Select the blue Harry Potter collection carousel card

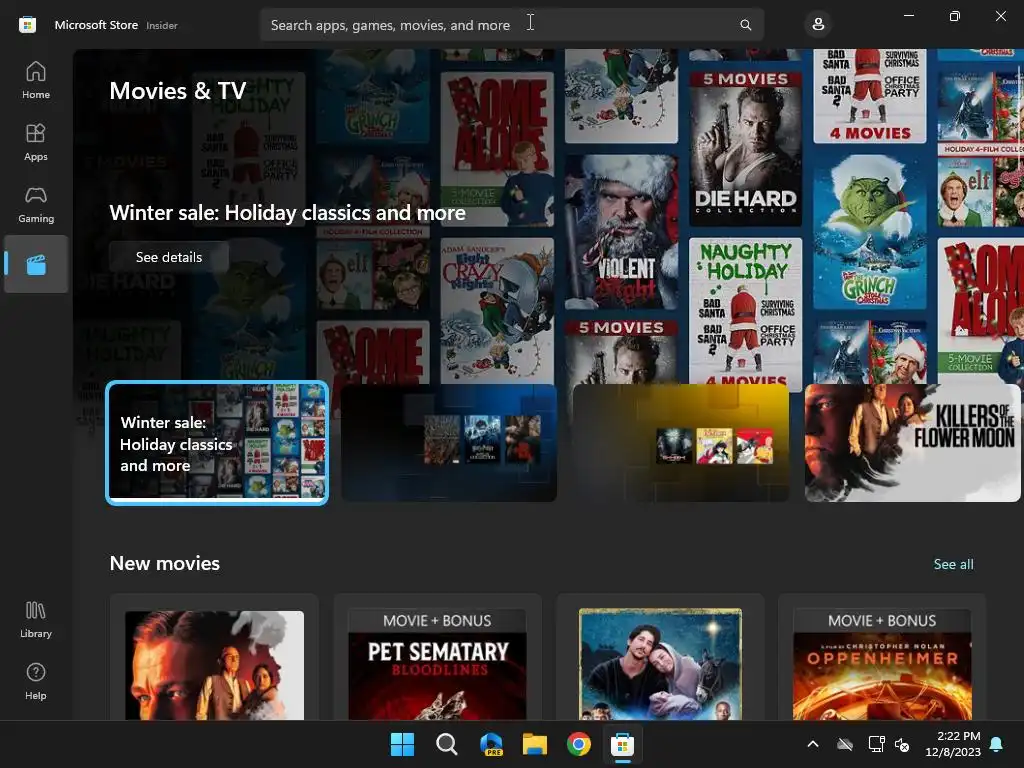click(x=449, y=443)
